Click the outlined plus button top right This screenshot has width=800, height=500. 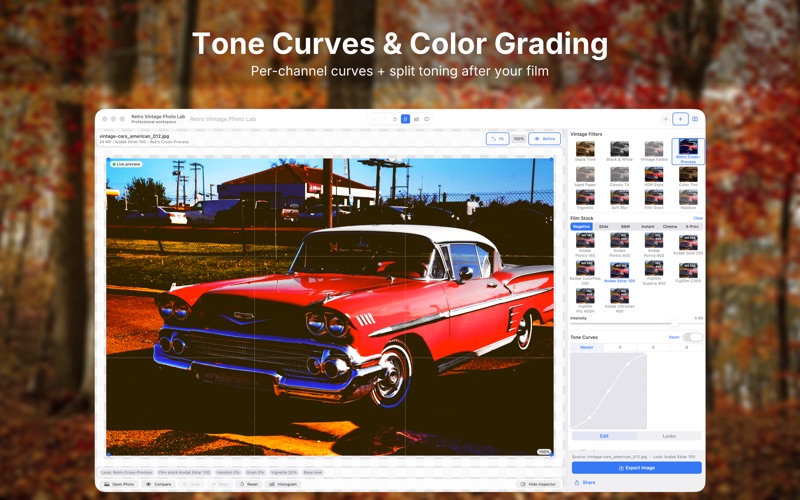point(680,119)
